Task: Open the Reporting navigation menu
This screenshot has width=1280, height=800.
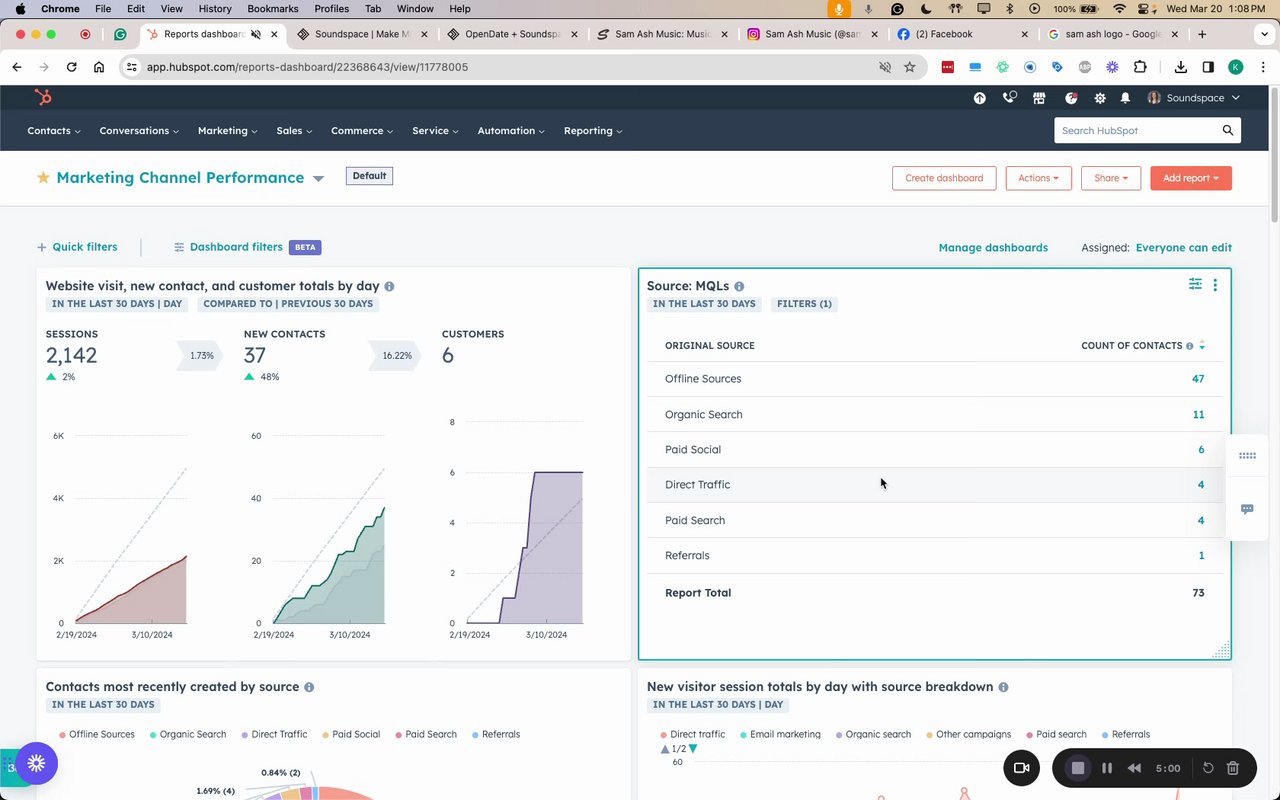Action: click(593, 131)
